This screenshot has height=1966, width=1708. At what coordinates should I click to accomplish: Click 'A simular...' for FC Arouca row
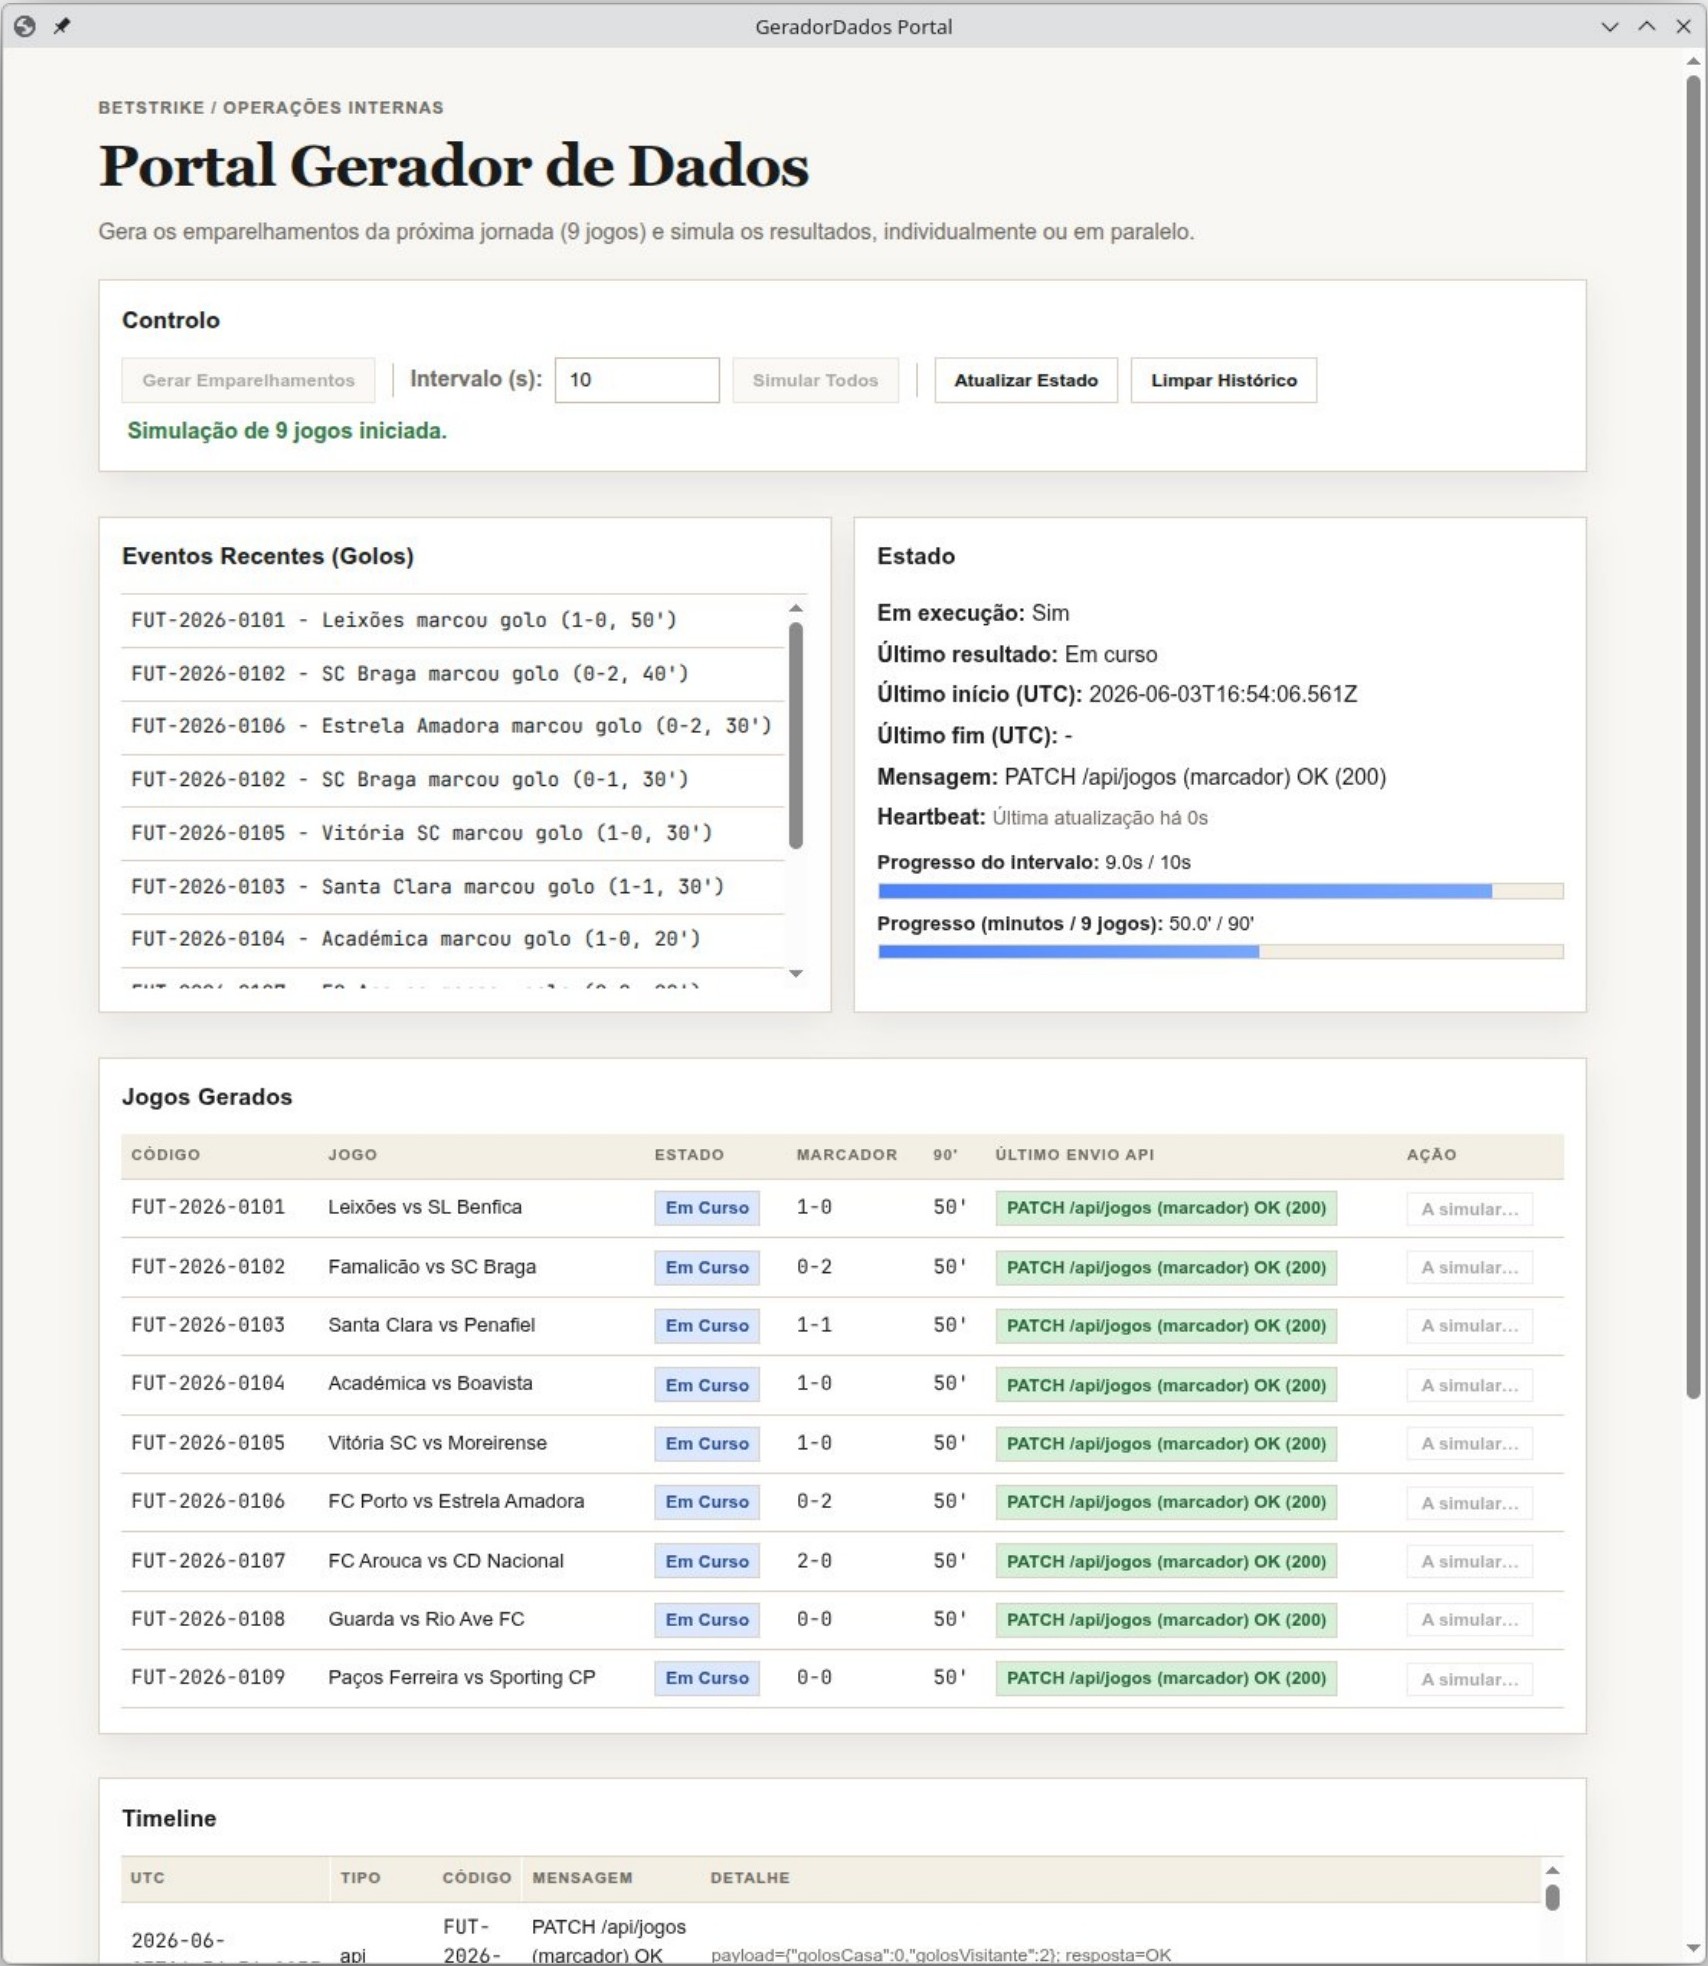(x=1469, y=1562)
